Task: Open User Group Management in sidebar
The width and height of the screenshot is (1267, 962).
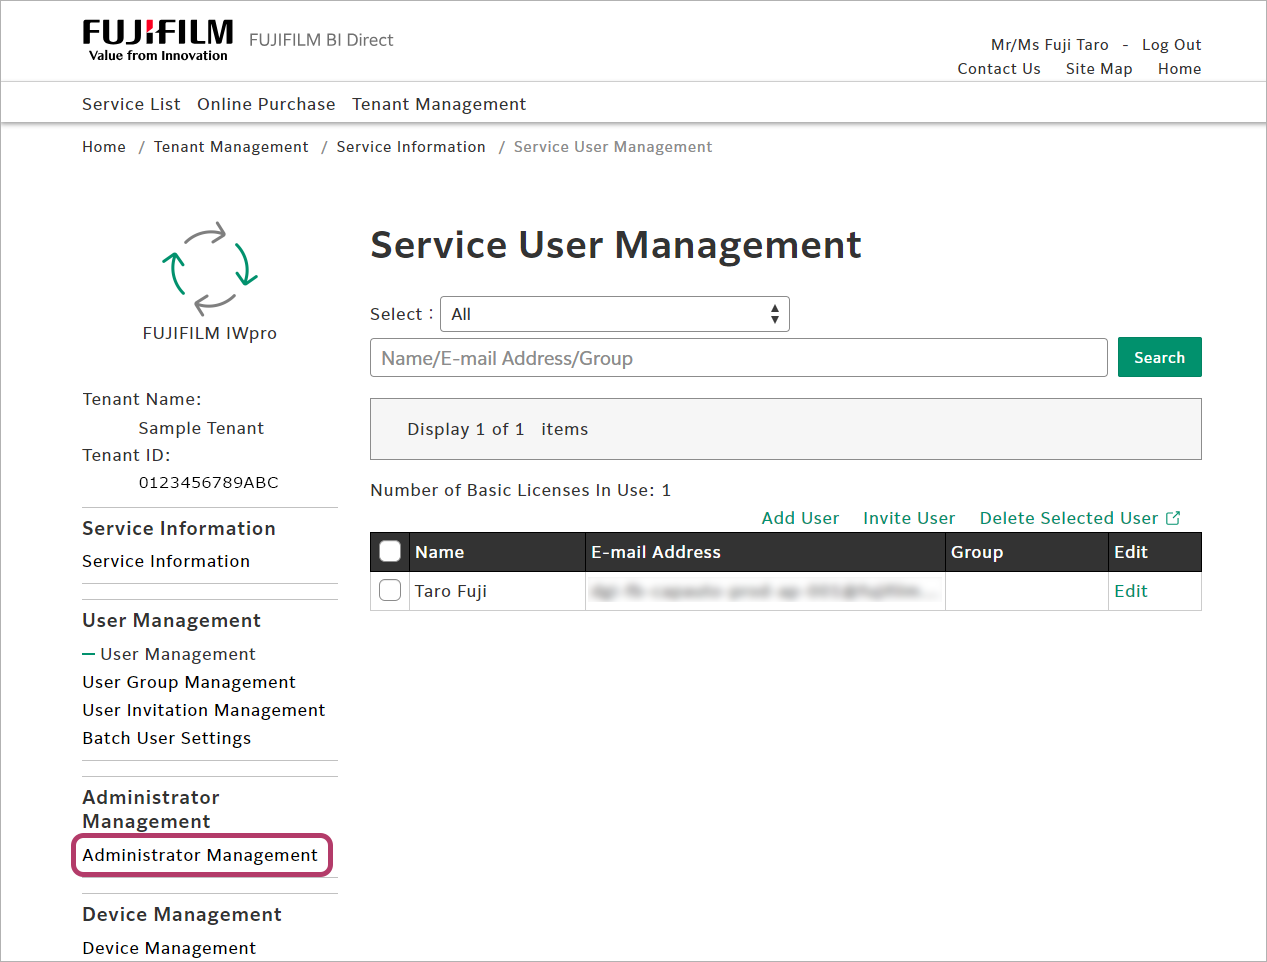Action: coord(189,682)
